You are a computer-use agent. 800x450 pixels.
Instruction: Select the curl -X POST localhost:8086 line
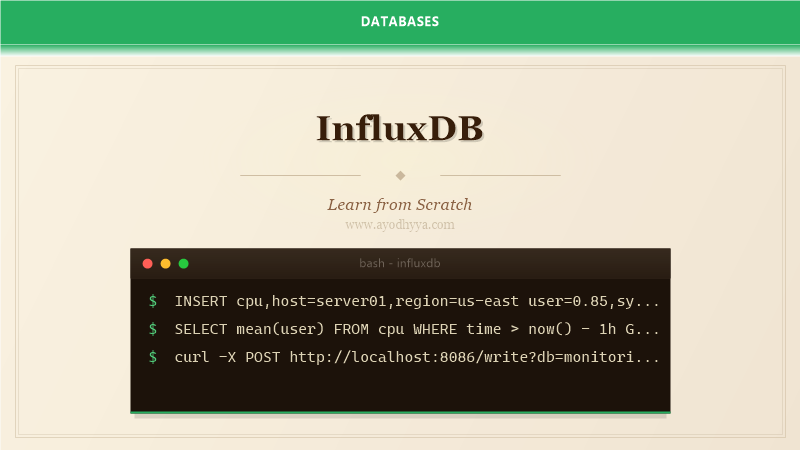click(x=417, y=357)
